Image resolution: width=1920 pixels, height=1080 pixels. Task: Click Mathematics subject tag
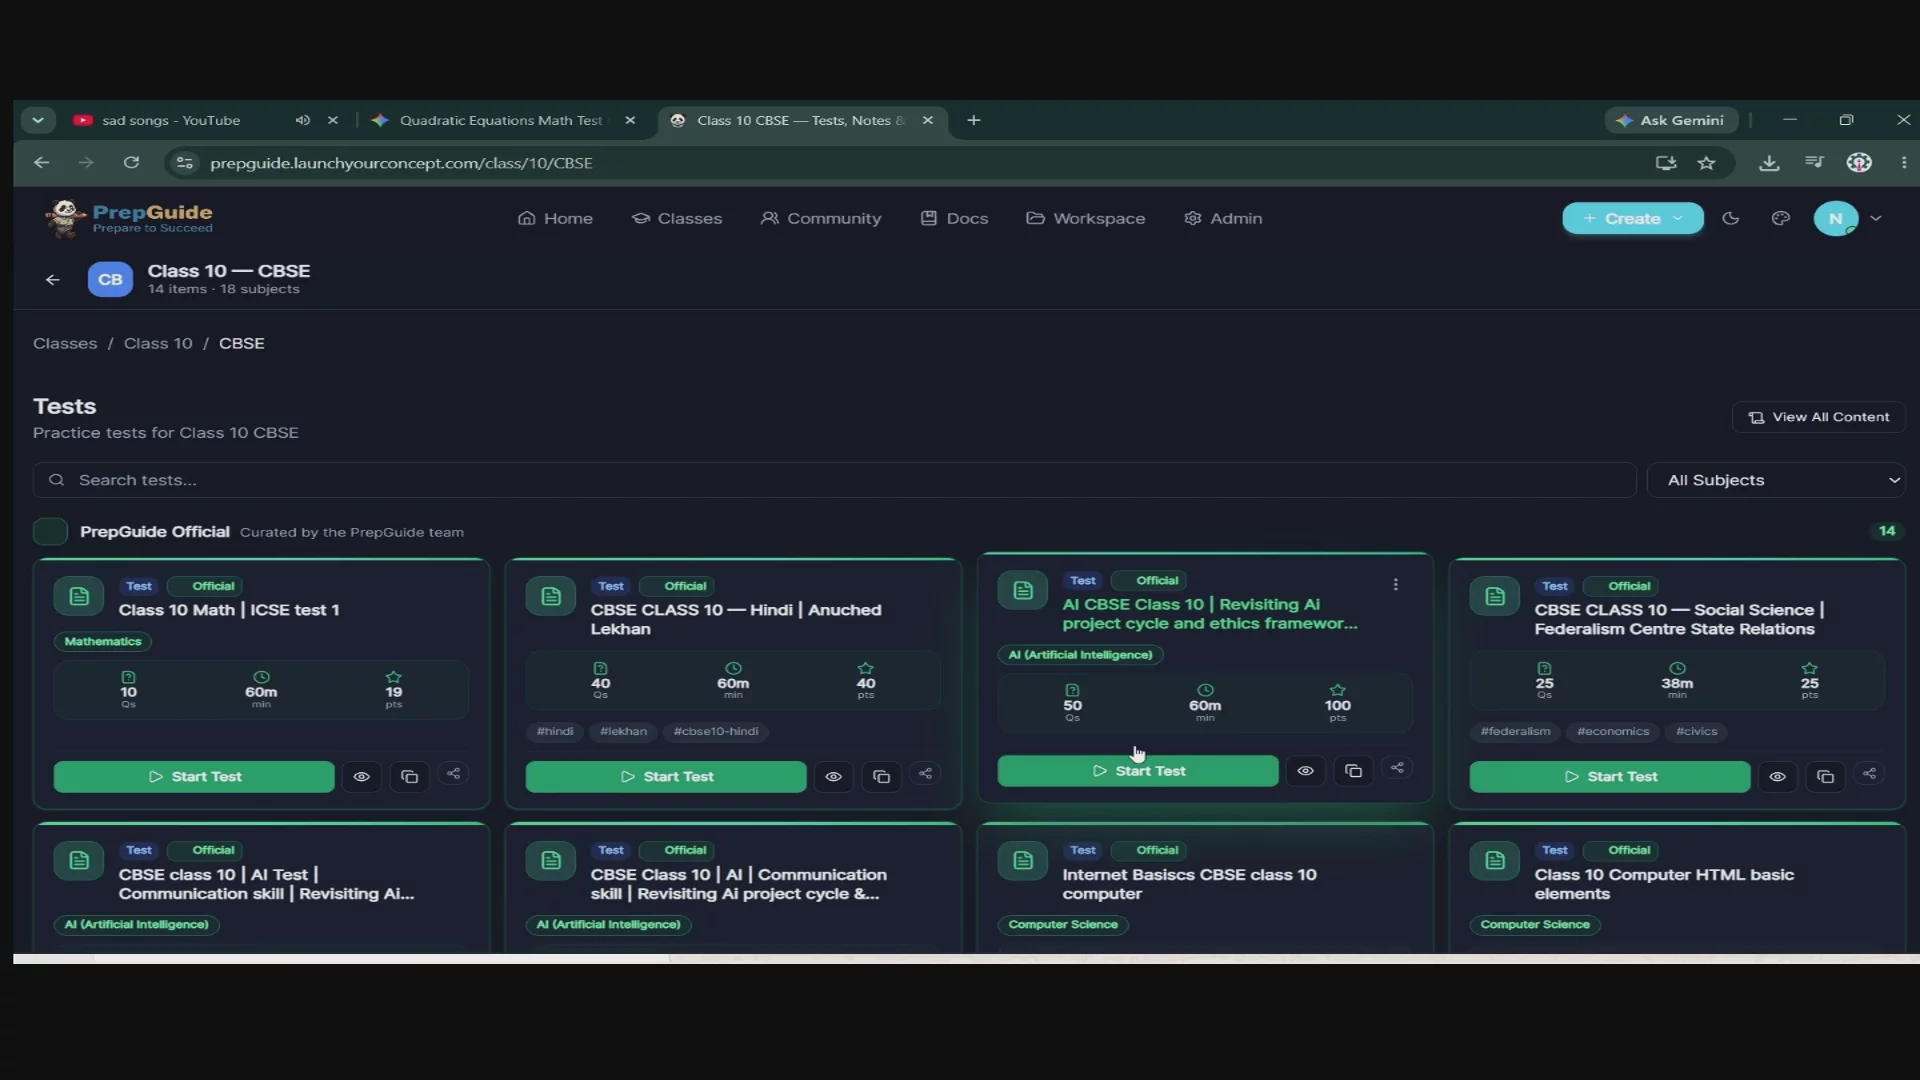pos(103,642)
